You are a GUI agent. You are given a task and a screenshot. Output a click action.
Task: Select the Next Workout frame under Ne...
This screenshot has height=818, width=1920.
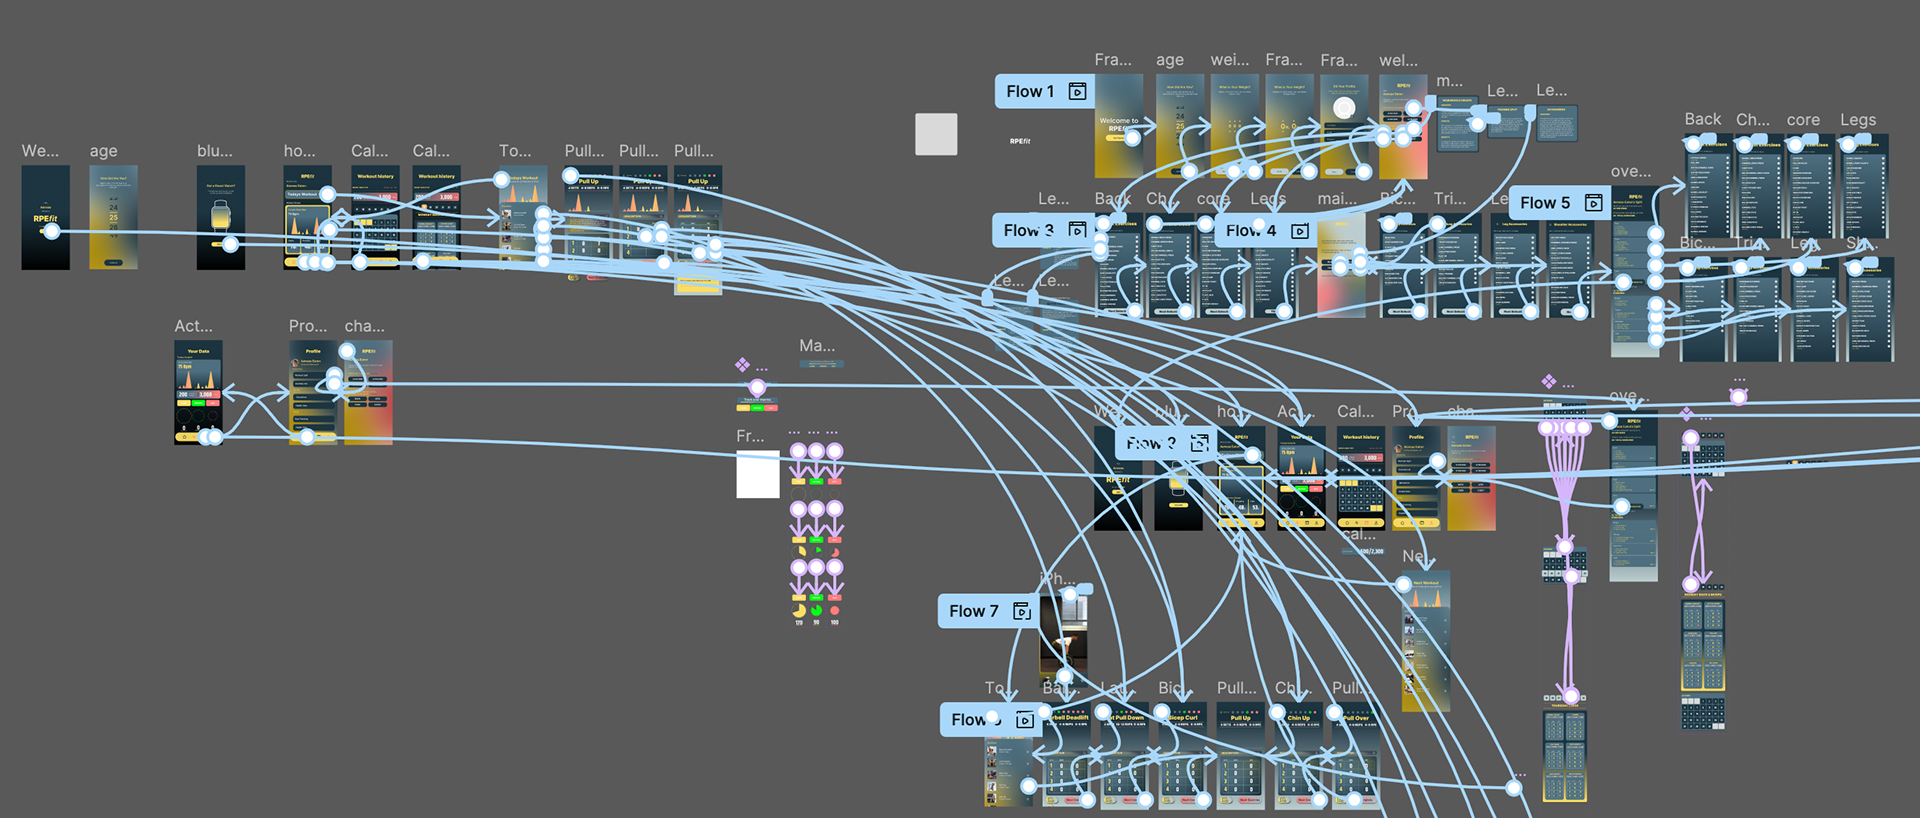(1426, 642)
